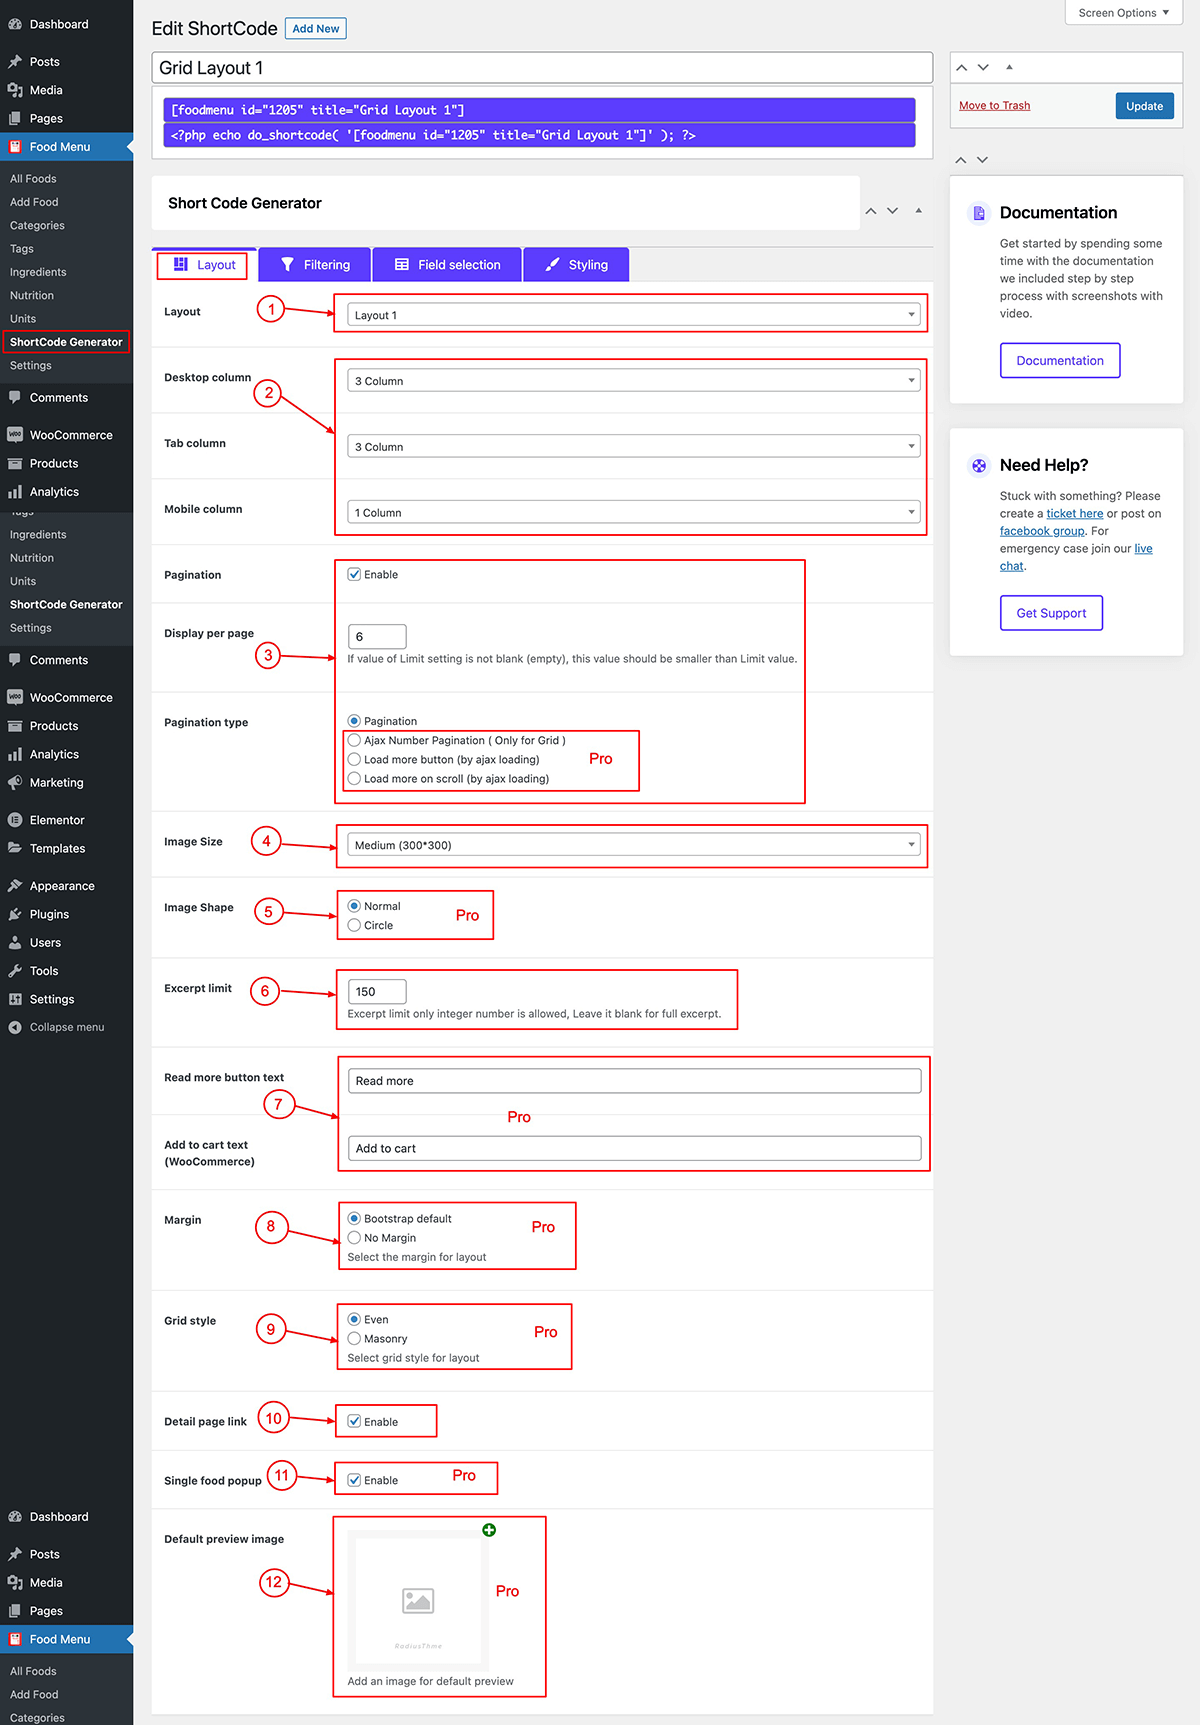Click the Need Help lifebuoy icon
The image size is (1200, 1725).
[979, 465]
